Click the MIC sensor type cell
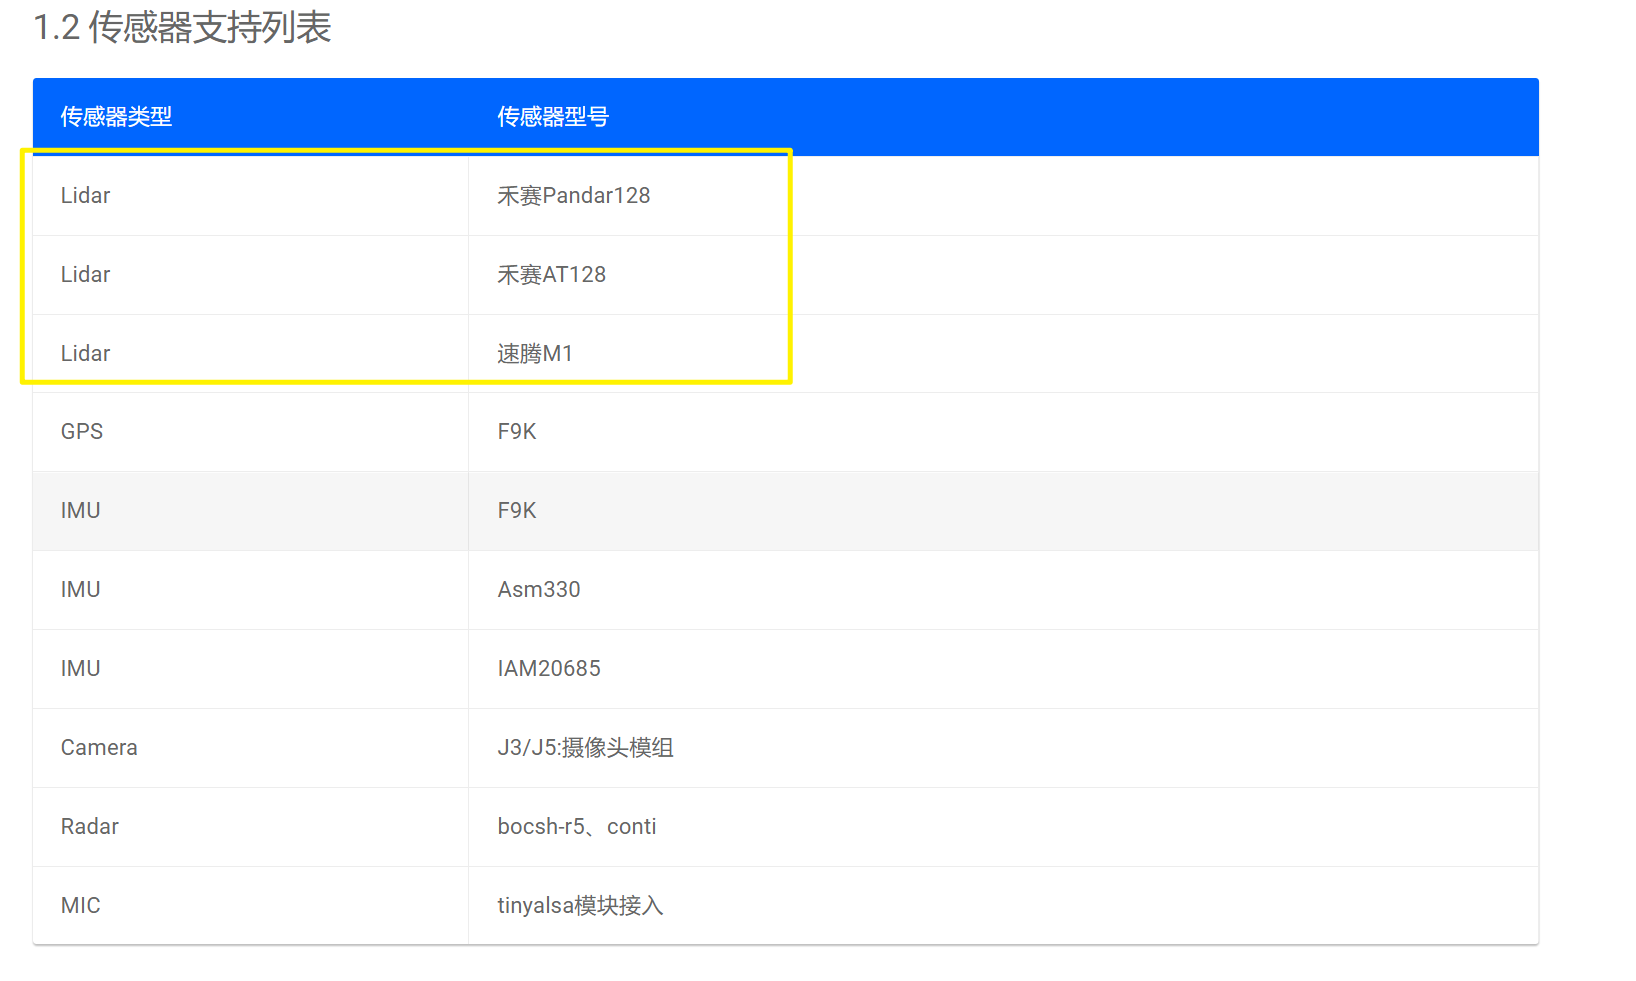 click(81, 906)
